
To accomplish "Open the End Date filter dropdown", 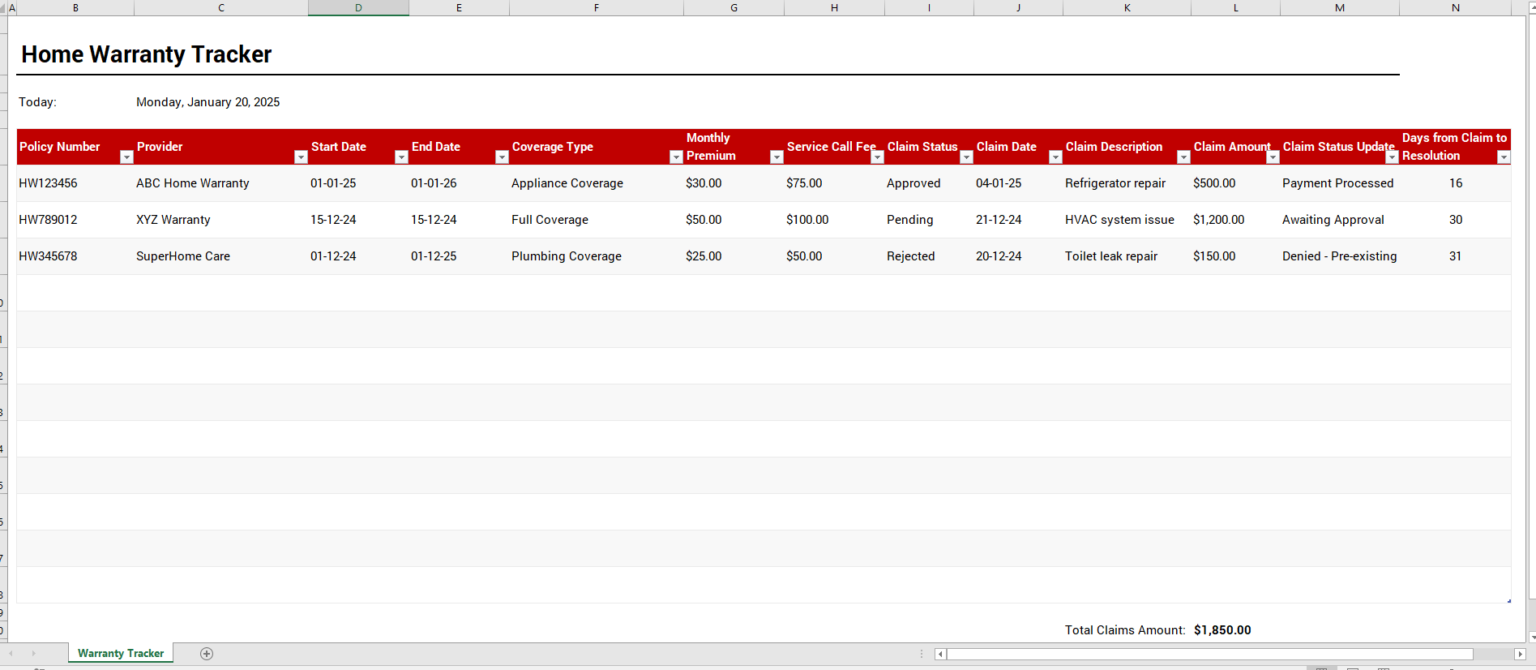I will (501, 157).
